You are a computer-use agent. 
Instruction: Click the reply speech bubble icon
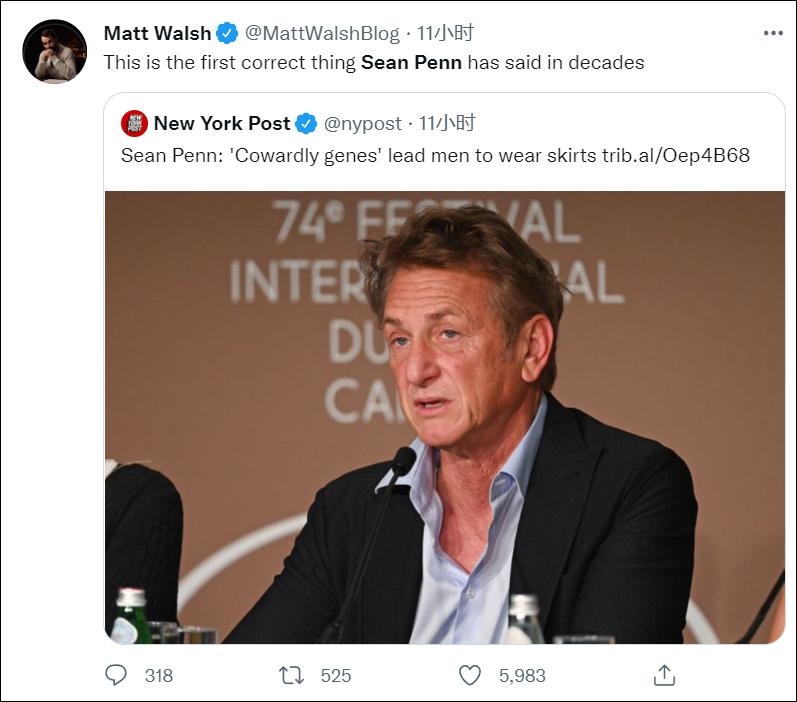[117, 675]
